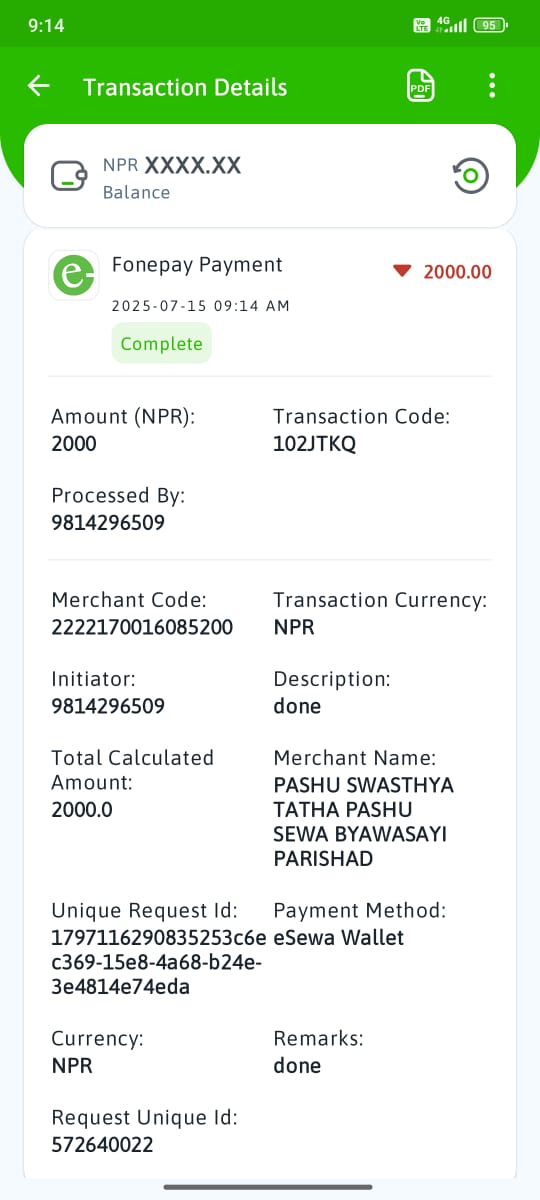540x1200 pixels.
Task: Tap the Merchant Code number 2222170016085200
Action: [x=142, y=627]
